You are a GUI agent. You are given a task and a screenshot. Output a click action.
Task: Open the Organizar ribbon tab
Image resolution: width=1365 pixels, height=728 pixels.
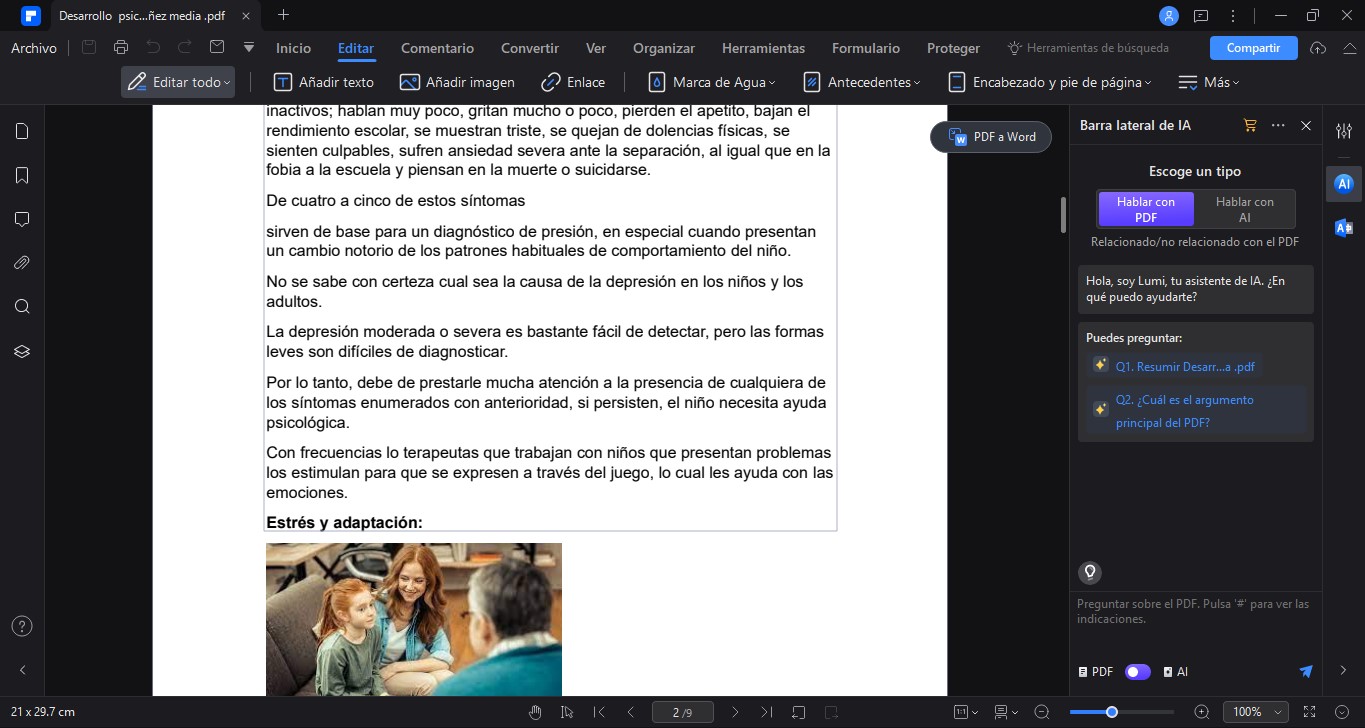pyautogui.click(x=663, y=47)
